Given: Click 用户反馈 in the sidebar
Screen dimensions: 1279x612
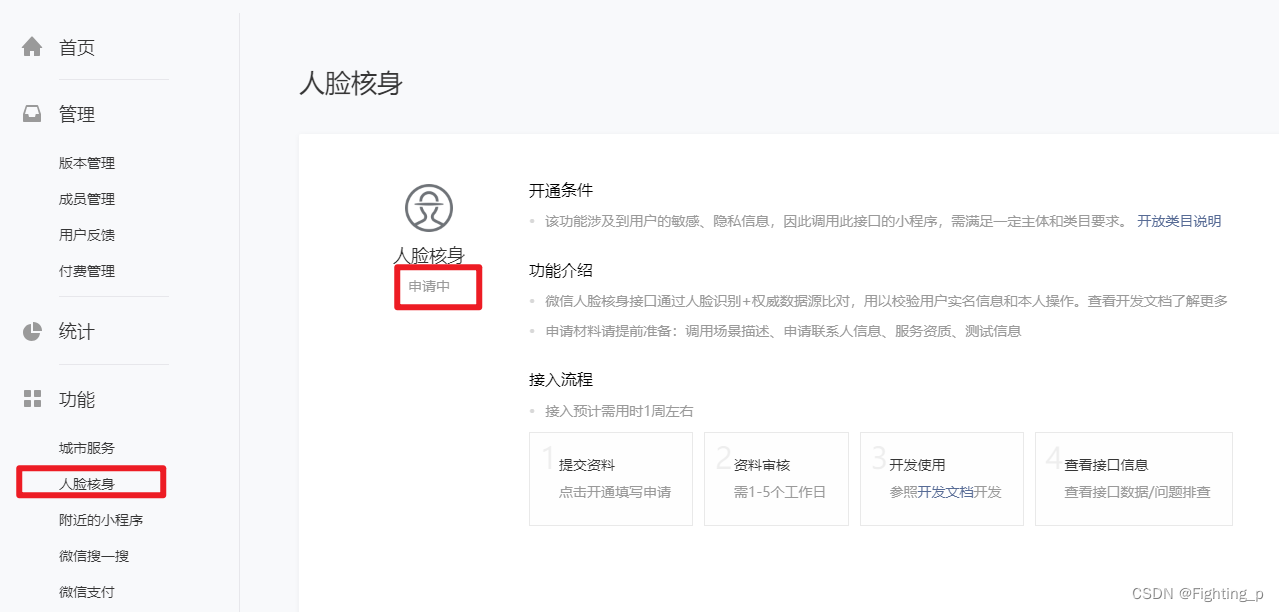Looking at the screenshot, I should click(x=86, y=234).
